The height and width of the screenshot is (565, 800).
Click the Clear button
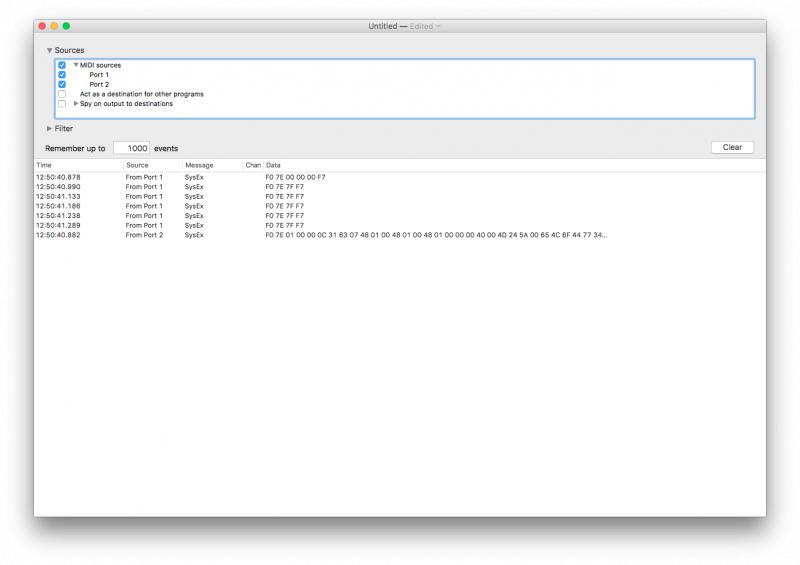[x=732, y=147]
